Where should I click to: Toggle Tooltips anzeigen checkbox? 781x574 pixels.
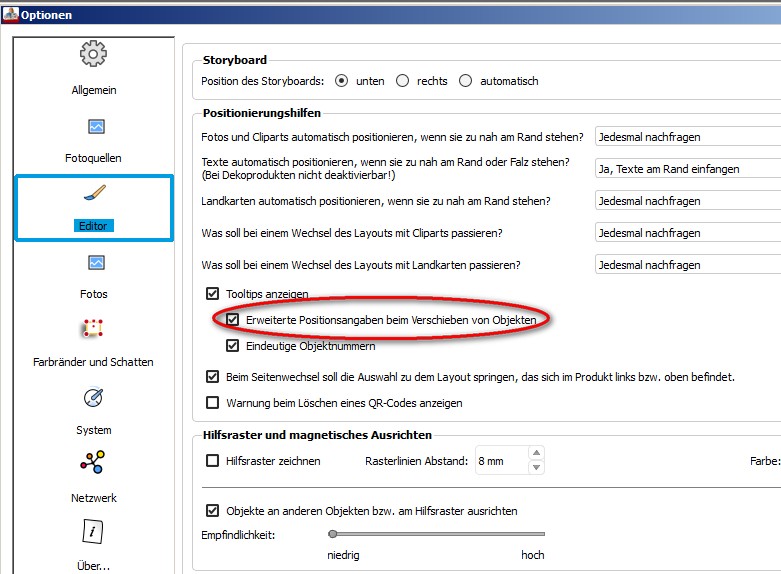tap(212, 293)
